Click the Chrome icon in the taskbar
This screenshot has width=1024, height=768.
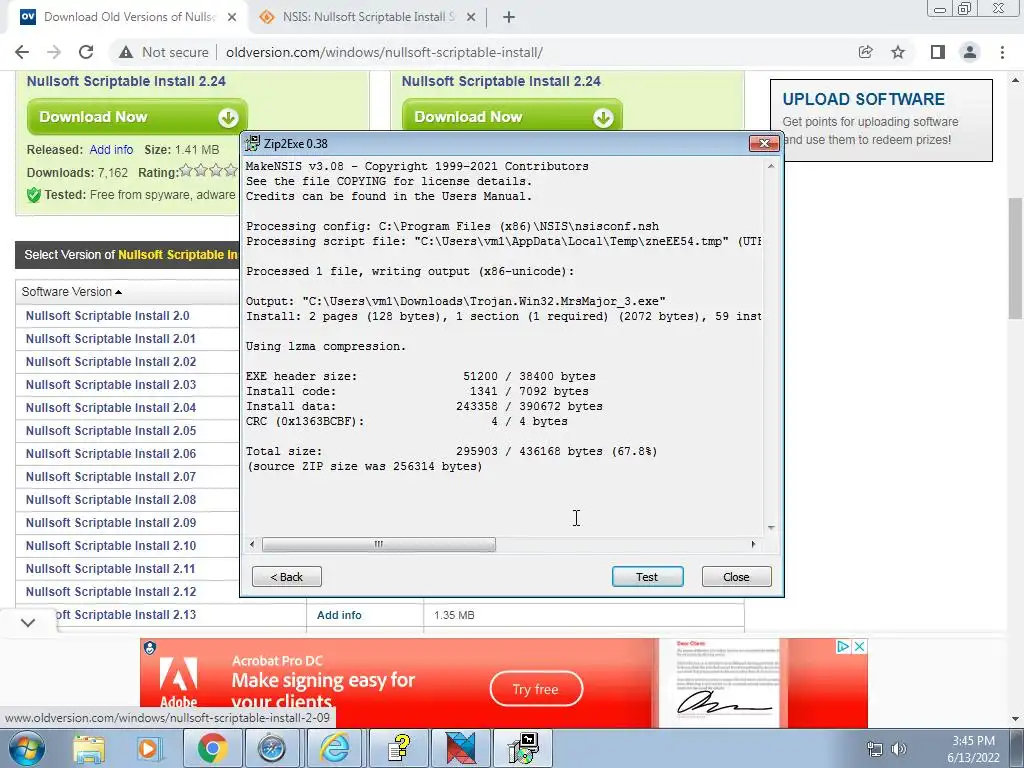click(x=212, y=748)
